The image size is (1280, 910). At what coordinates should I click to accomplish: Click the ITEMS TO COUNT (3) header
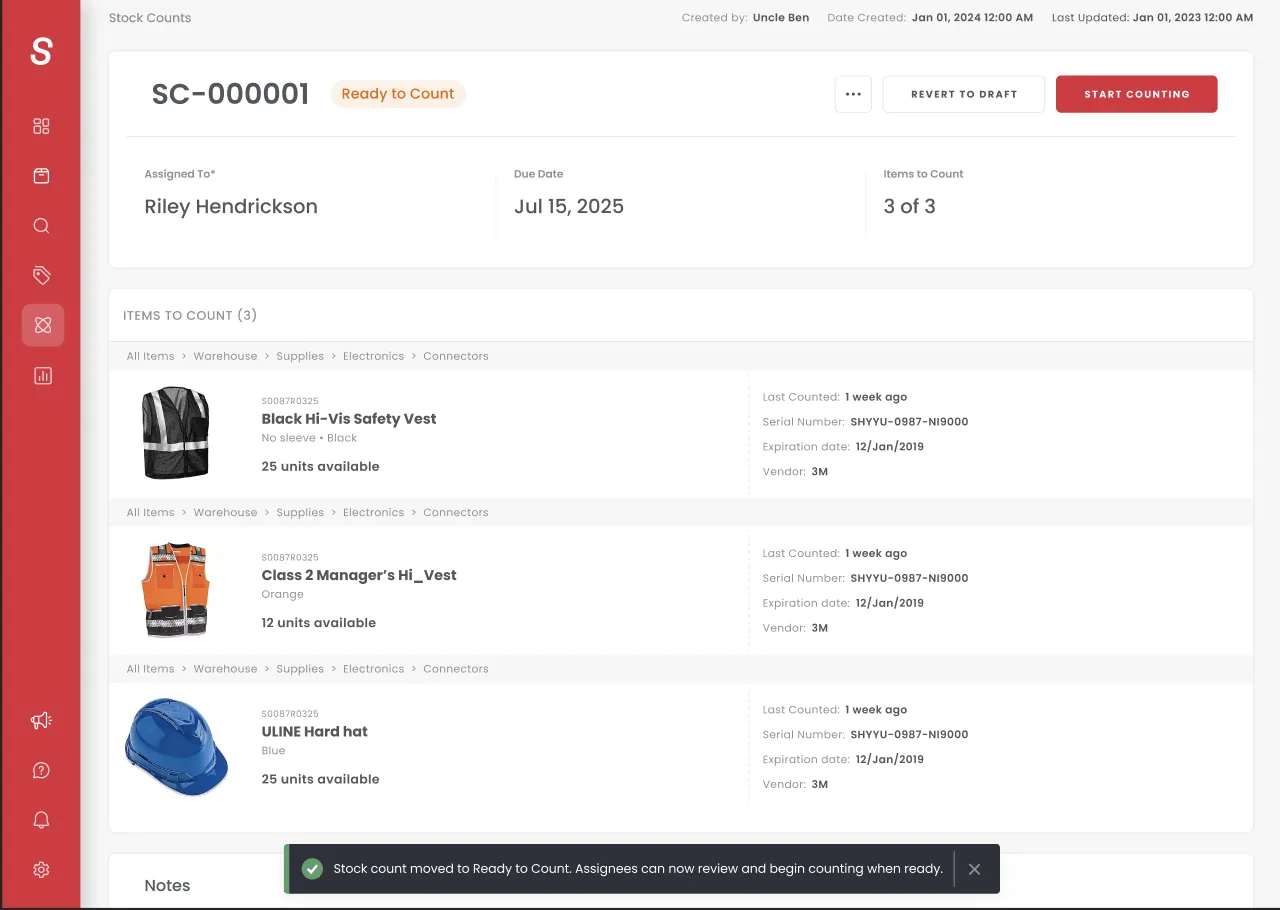pos(190,315)
